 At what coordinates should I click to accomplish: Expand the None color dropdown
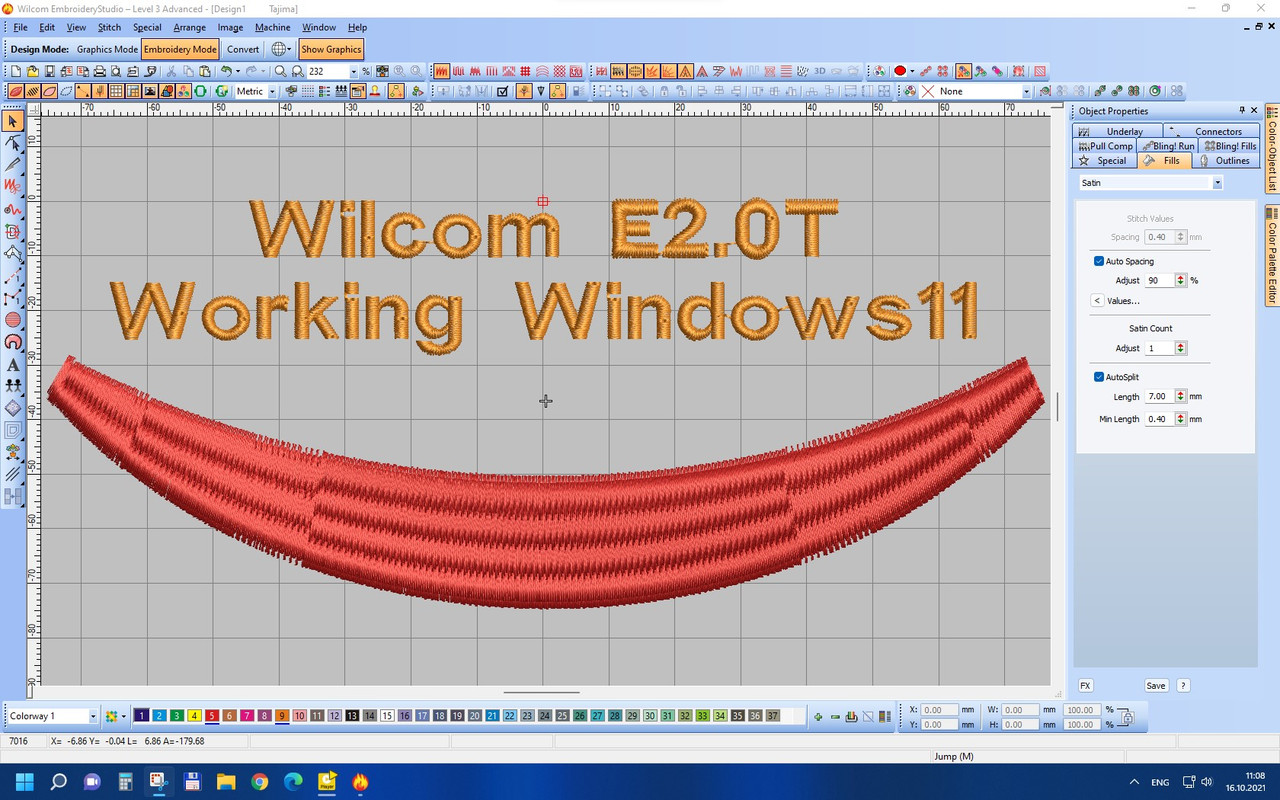tap(1026, 91)
